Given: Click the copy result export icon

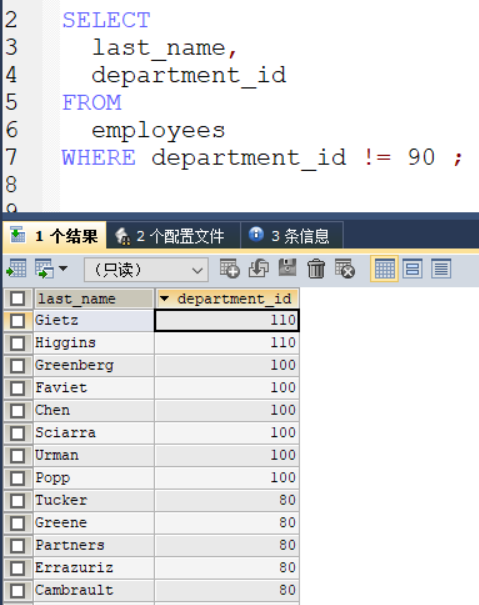Looking at the screenshot, I should tap(44, 268).
